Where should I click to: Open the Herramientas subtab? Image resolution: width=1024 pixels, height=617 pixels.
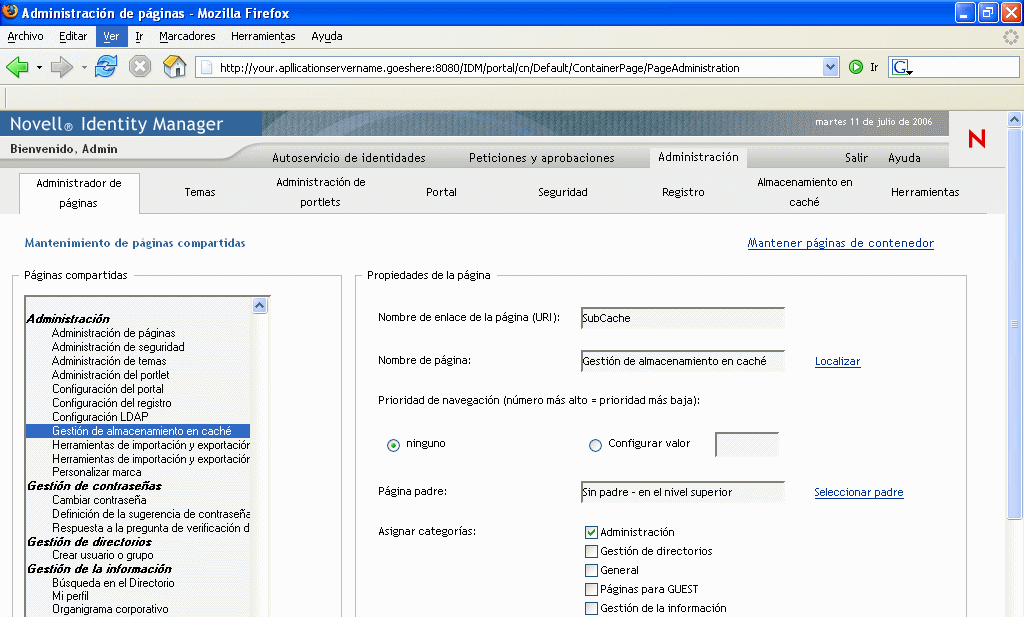(925, 193)
